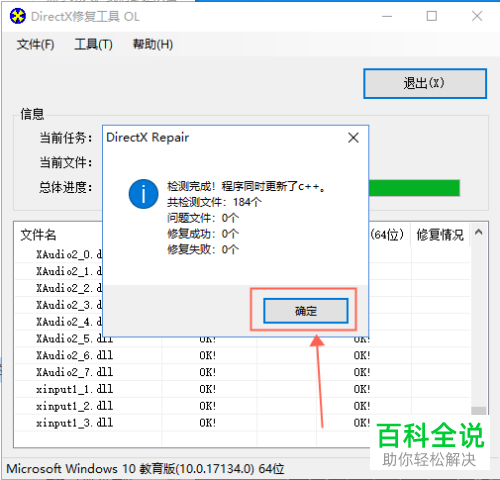
Task: Open the 帮助(H) menu
Action: (153, 44)
